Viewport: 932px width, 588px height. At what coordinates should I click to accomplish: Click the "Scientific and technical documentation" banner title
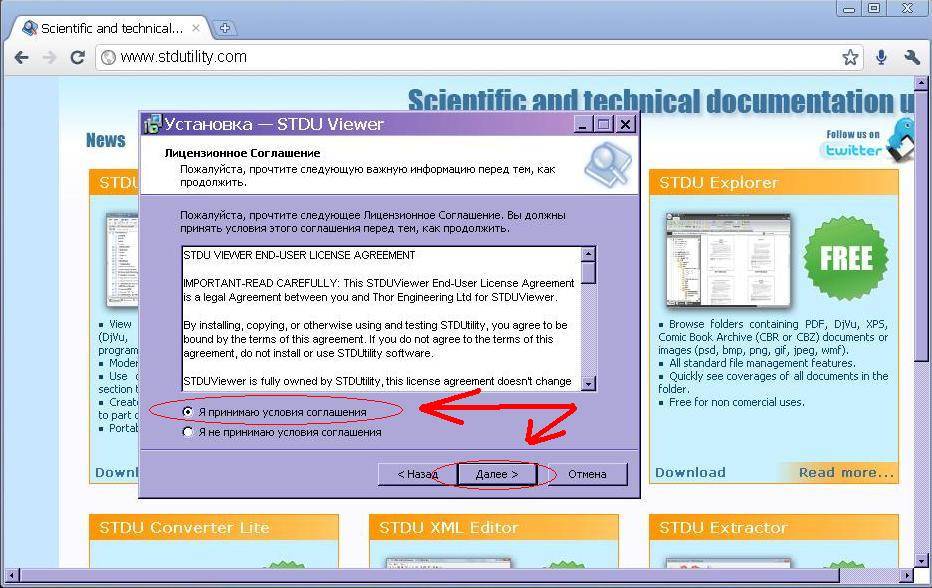[661, 101]
